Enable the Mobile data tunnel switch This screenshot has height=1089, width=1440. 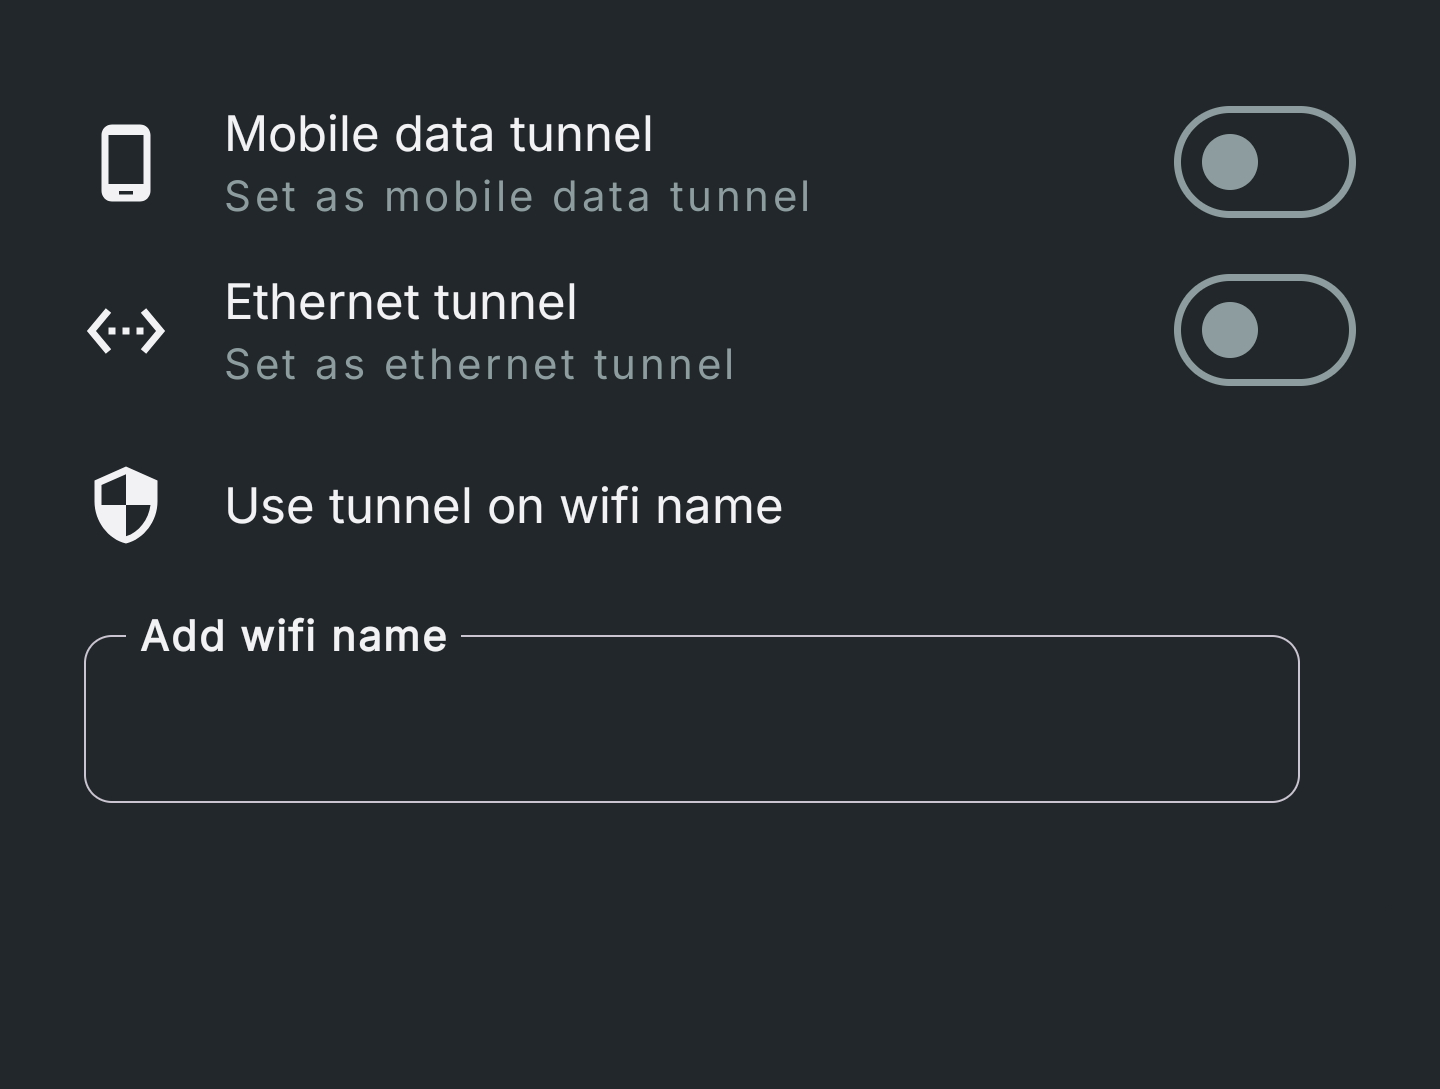[1264, 162]
